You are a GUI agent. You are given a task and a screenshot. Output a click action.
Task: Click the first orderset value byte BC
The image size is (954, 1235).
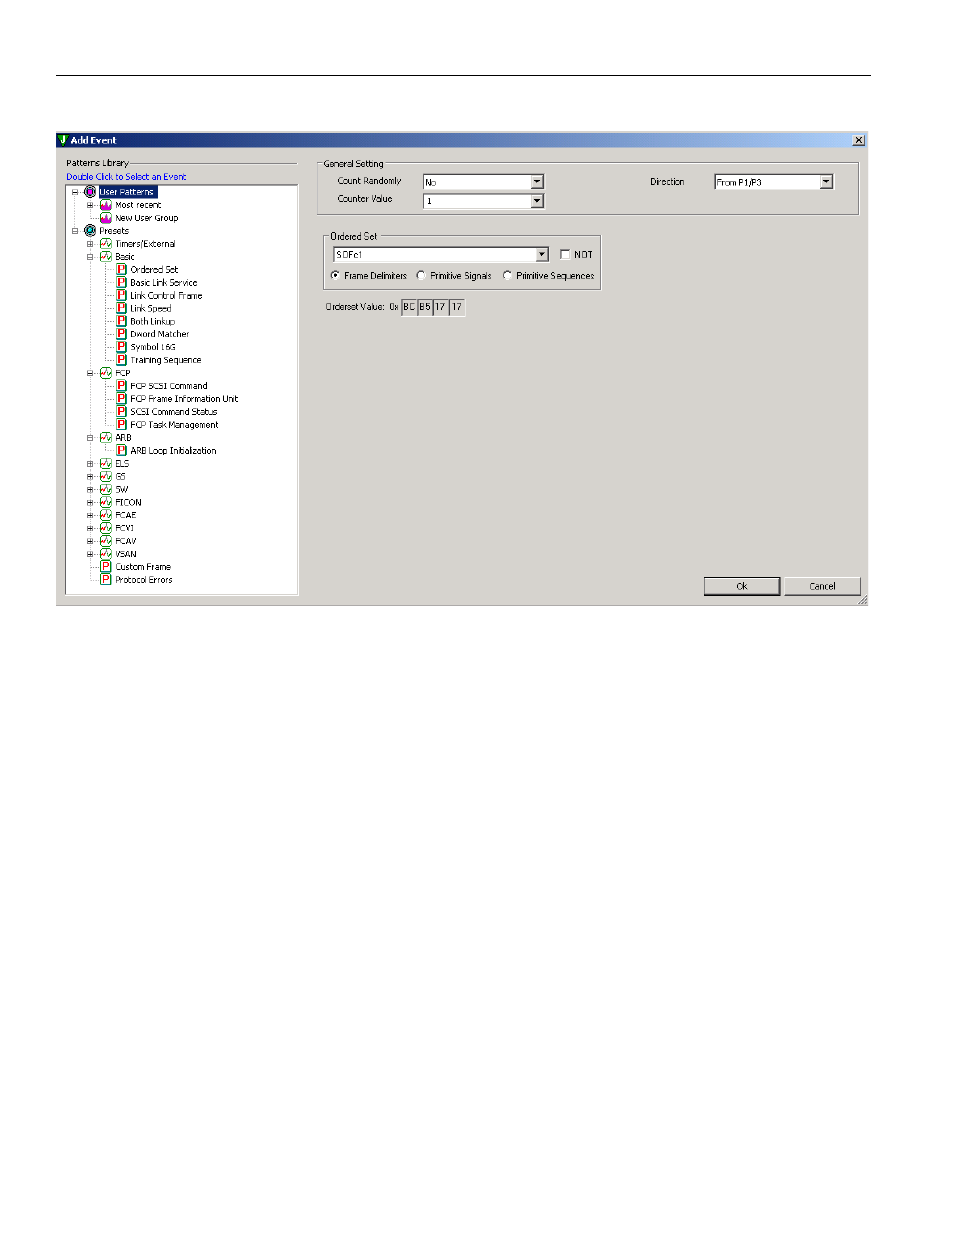tap(409, 307)
